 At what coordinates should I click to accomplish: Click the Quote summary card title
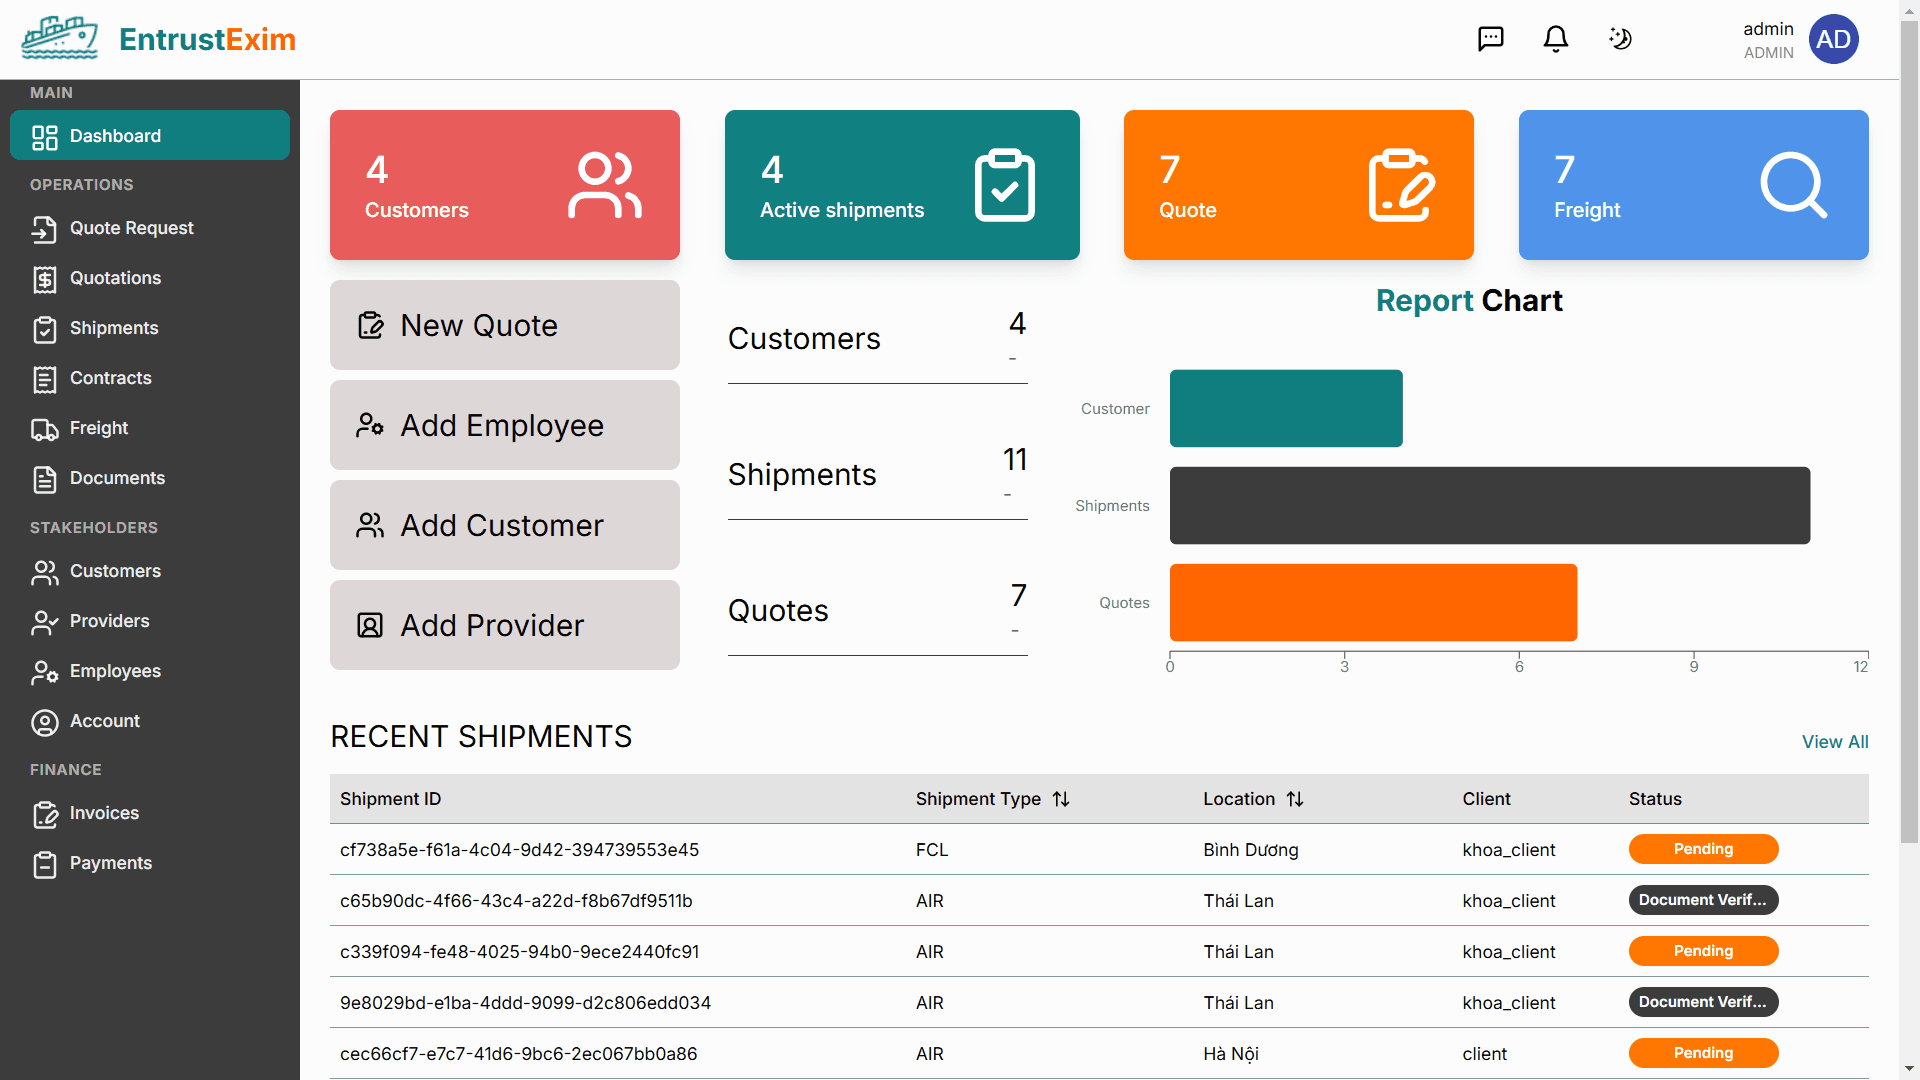click(1187, 210)
